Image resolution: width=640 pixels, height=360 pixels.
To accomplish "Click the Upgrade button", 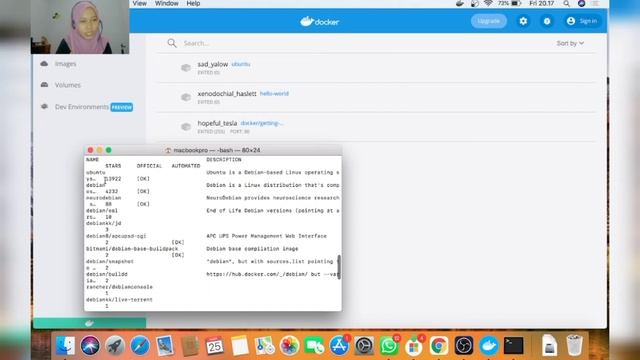I will click(x=489, y=21).
